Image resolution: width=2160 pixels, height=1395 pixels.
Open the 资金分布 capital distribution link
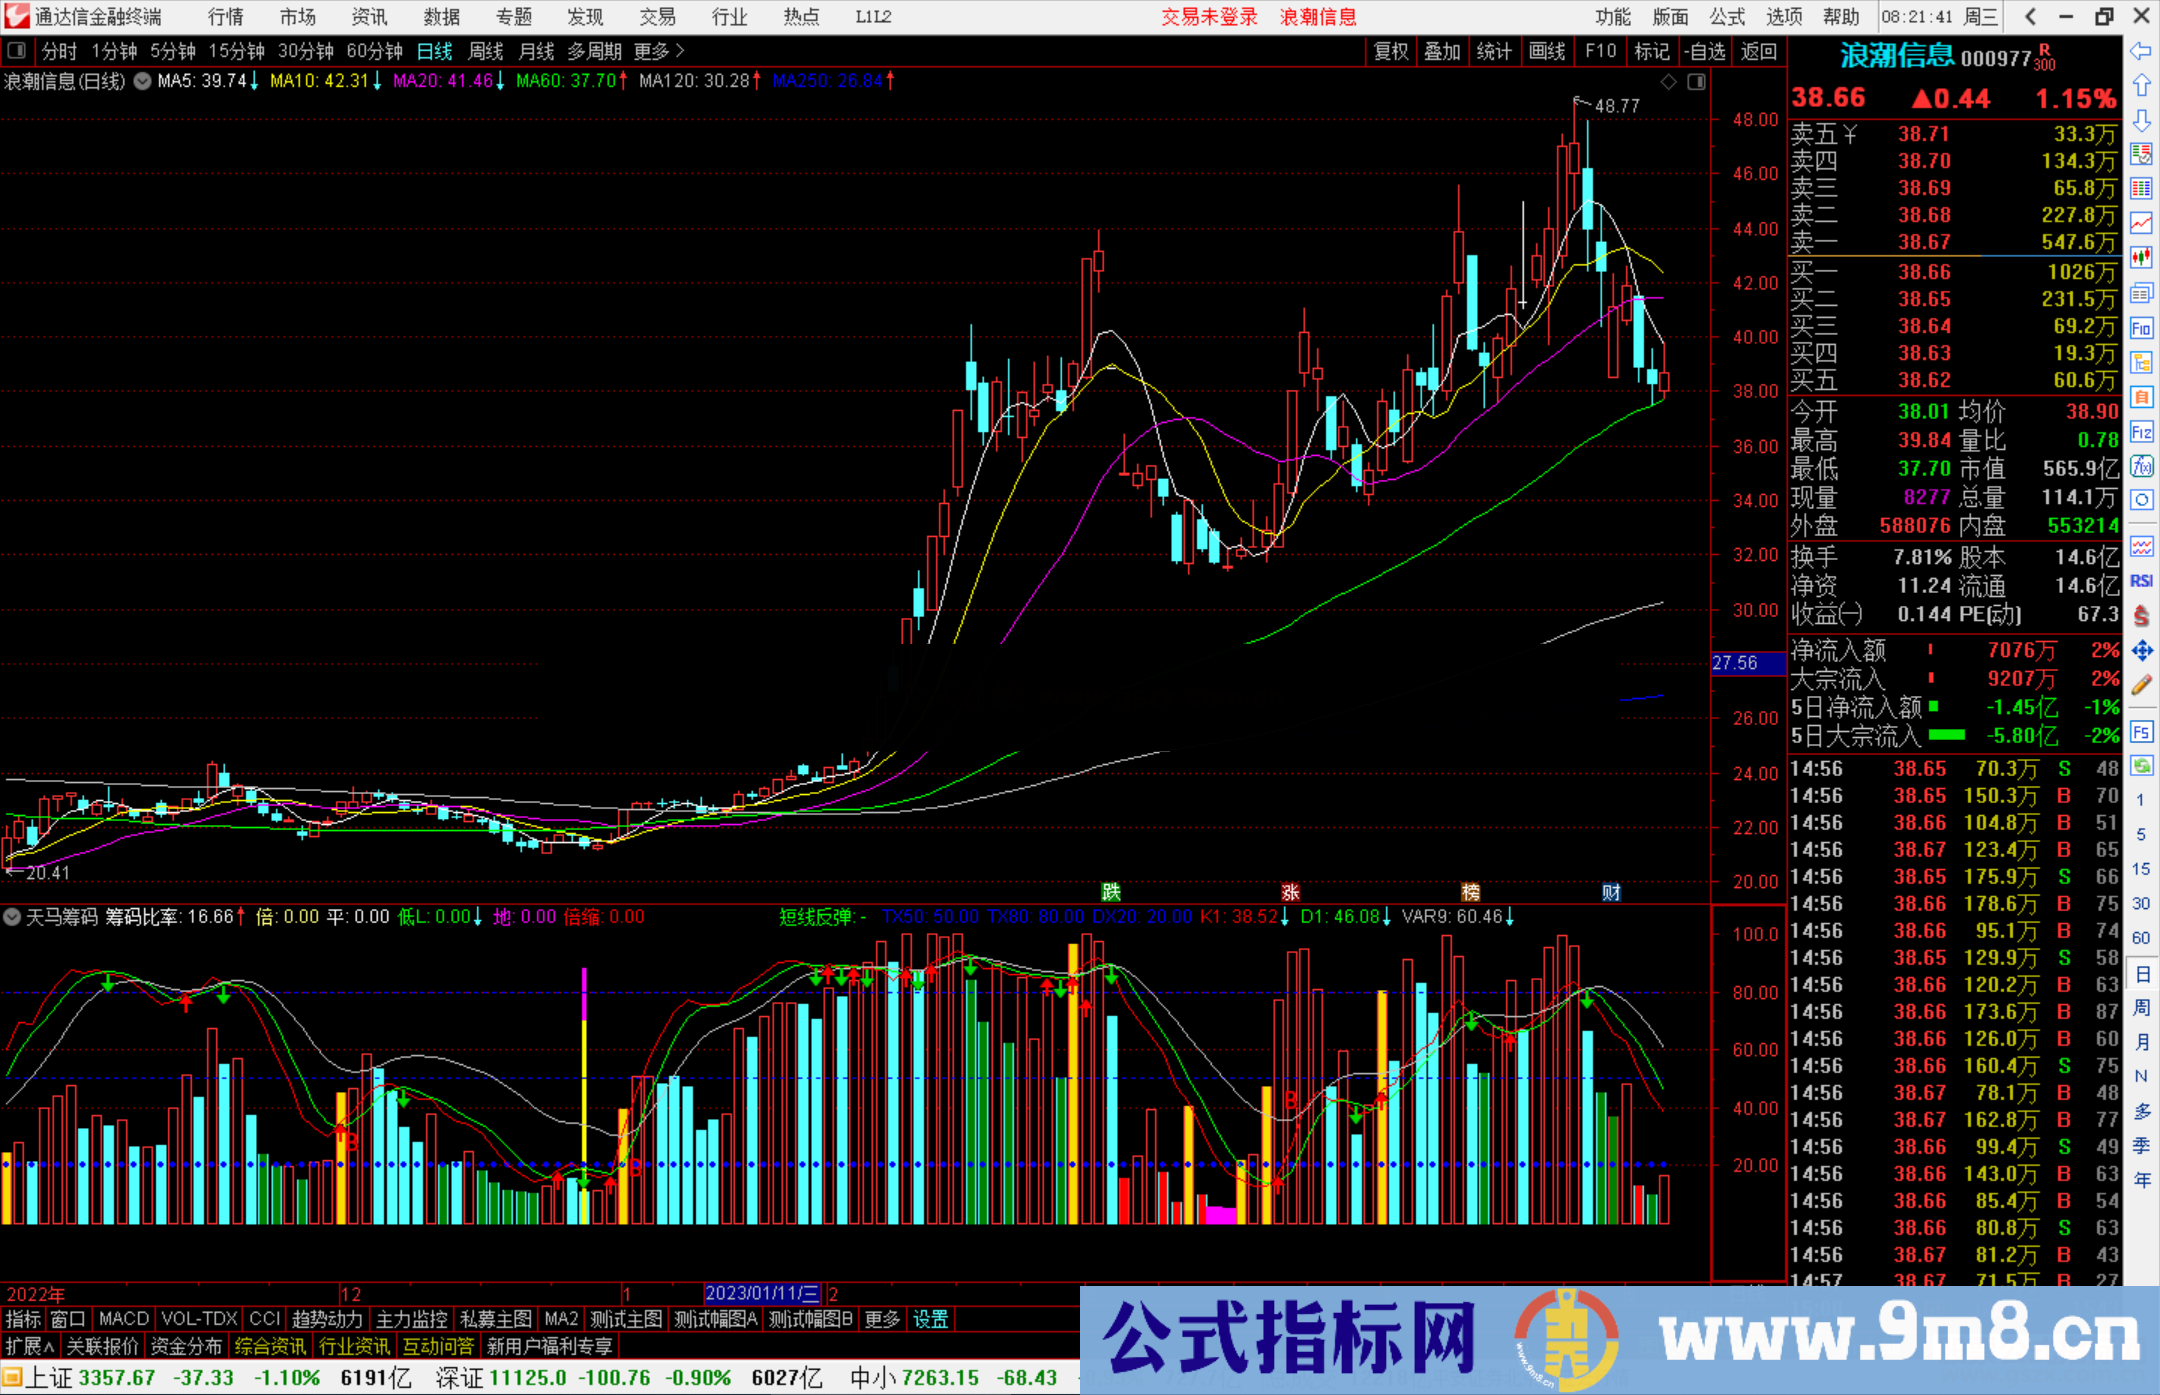click(x=186, y=1346)
